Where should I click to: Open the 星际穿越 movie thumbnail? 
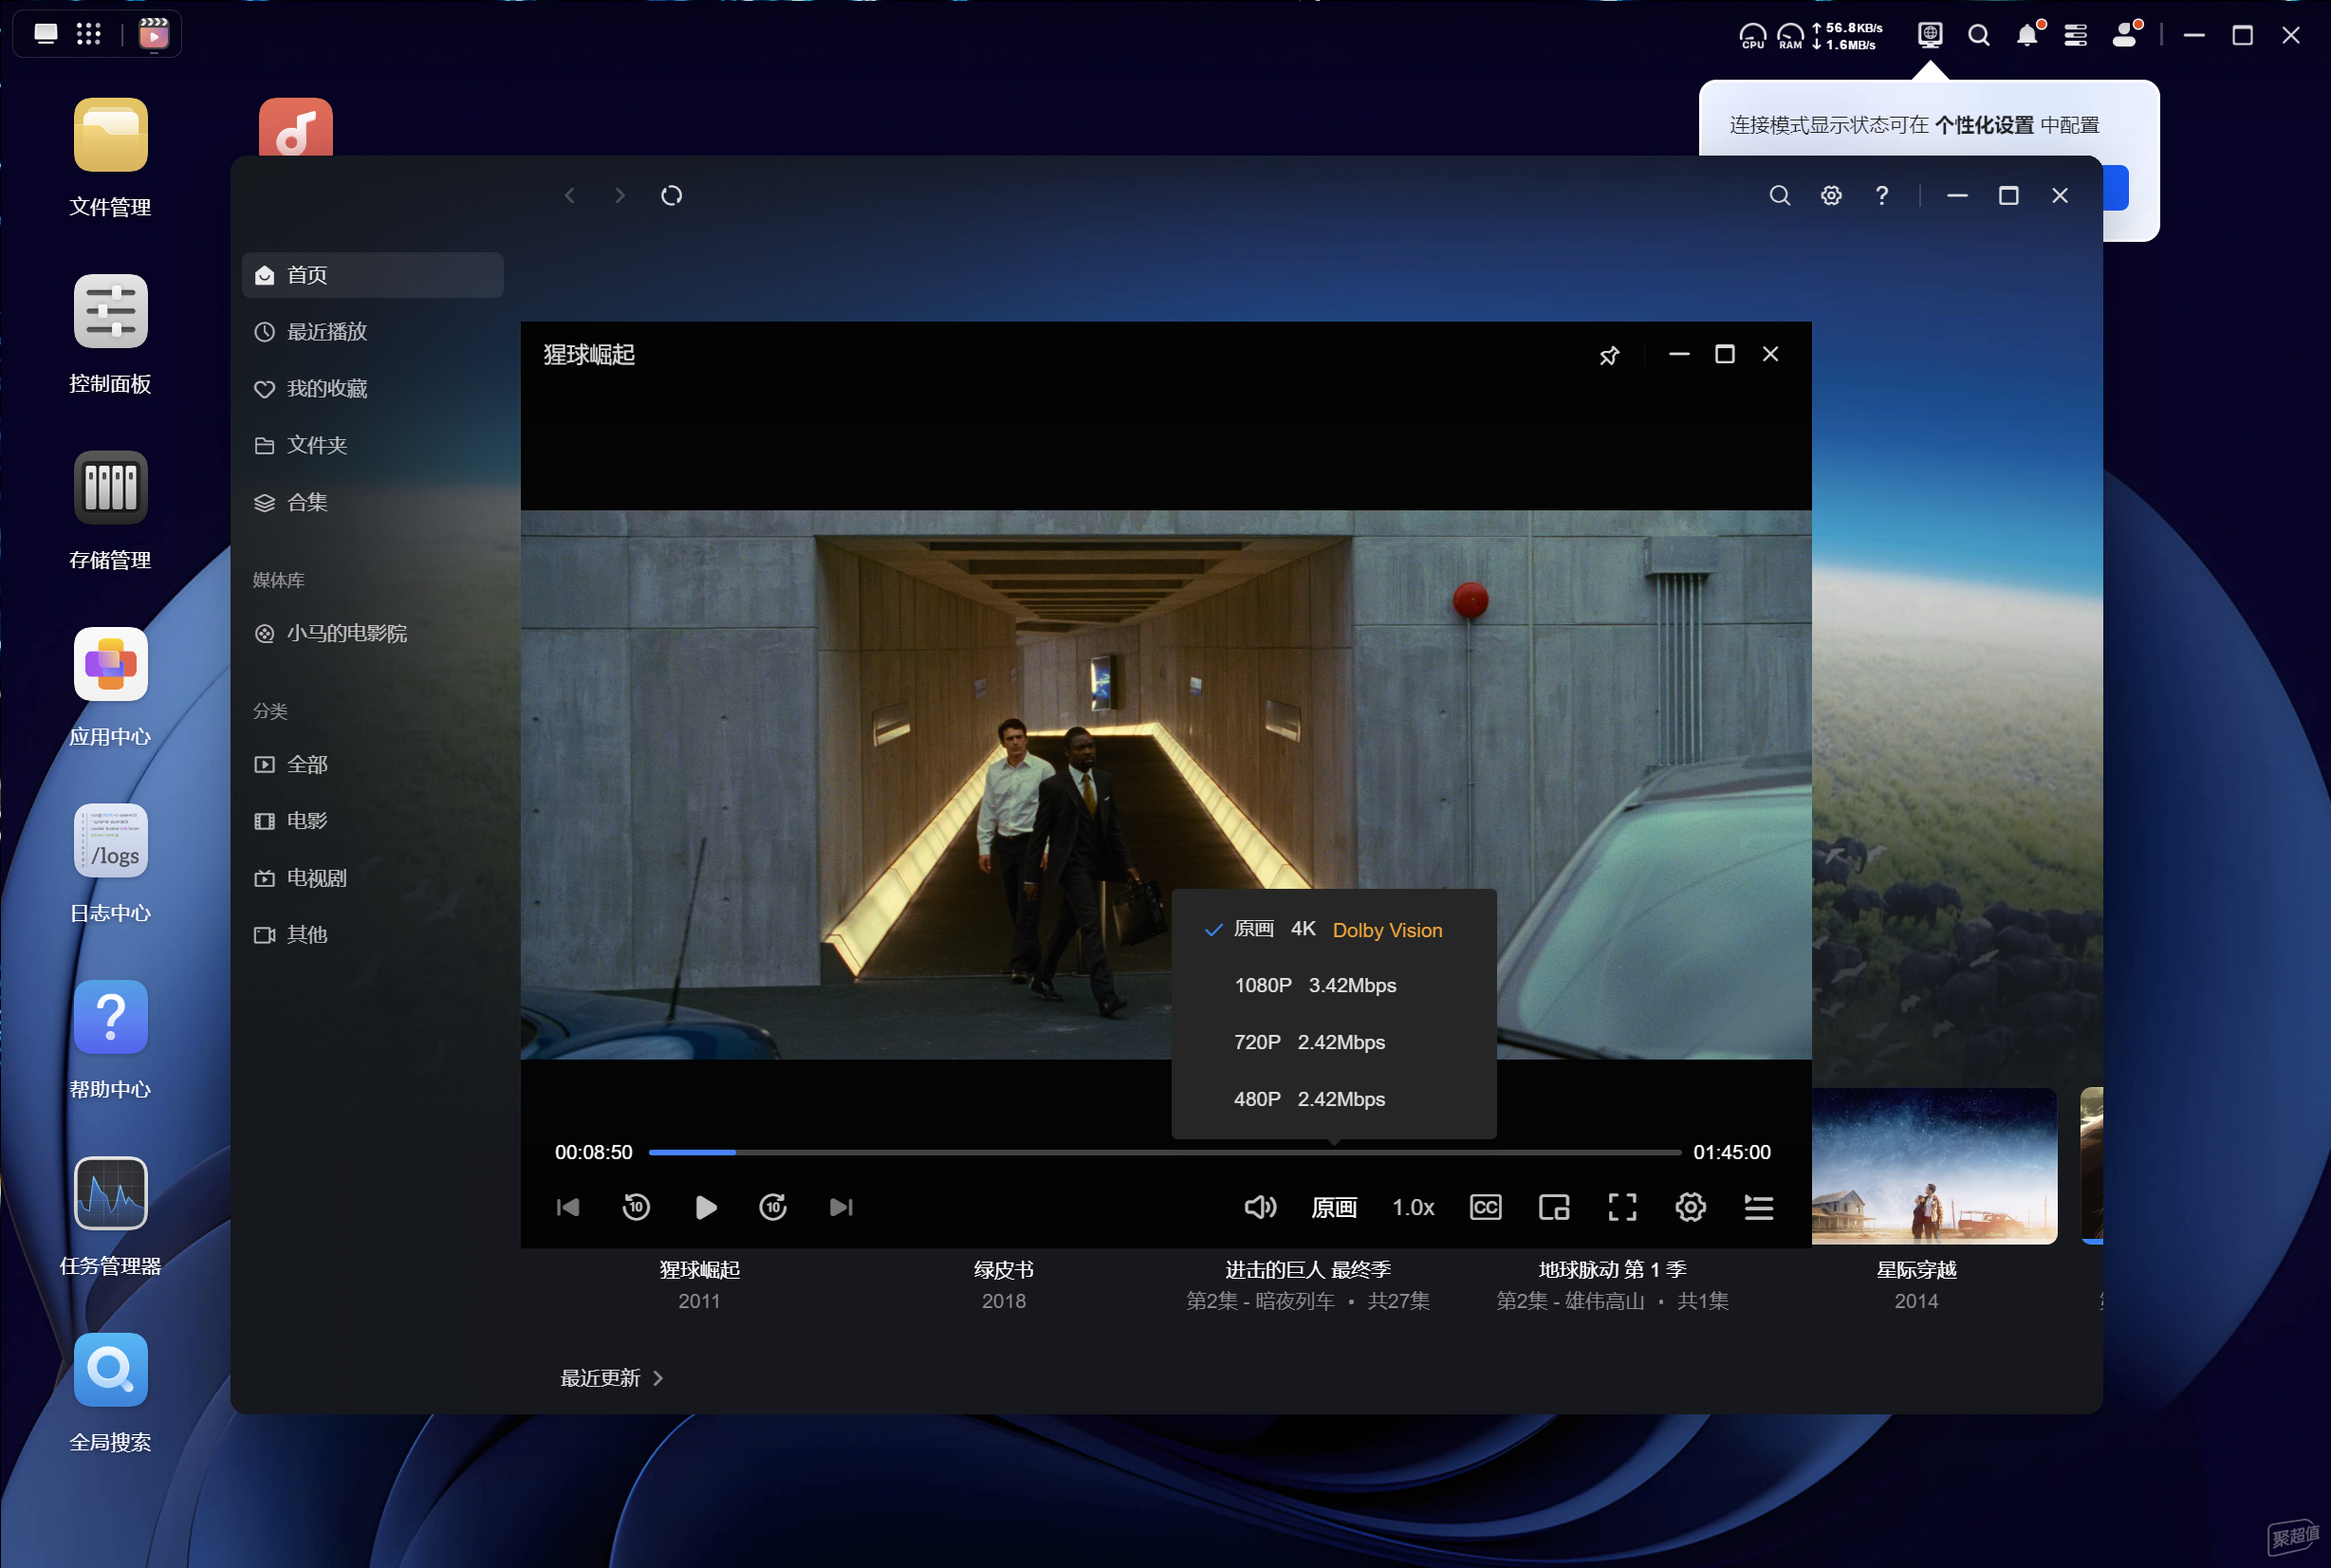[1934, 1165]
